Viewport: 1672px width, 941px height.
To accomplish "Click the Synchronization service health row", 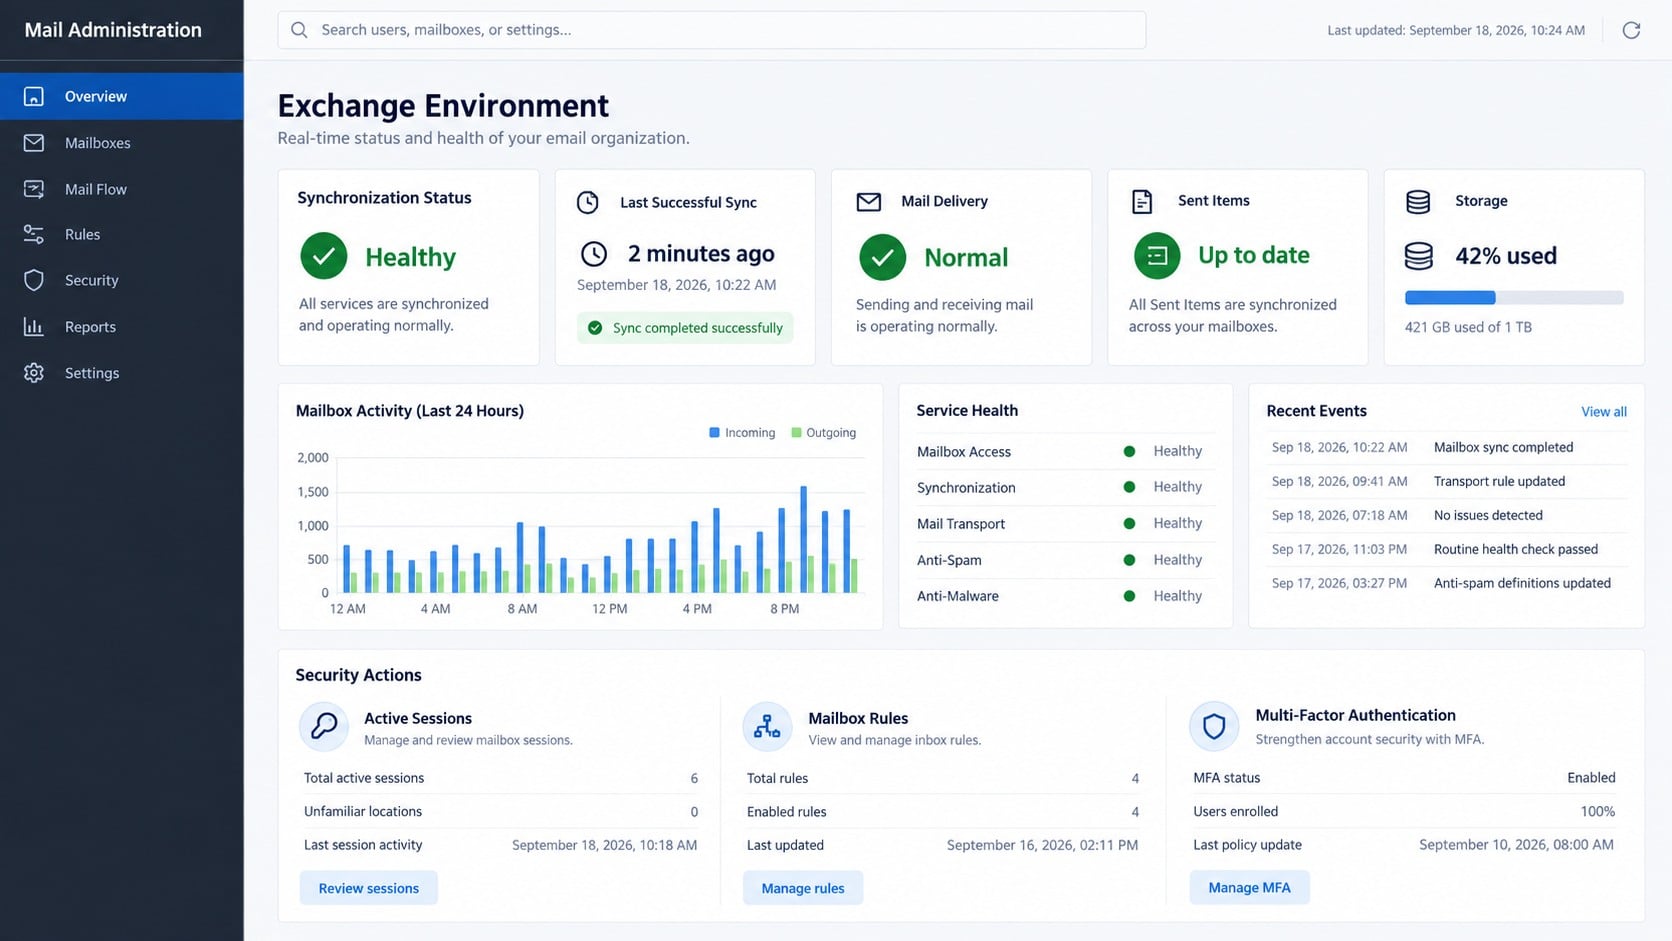I will click(1064, 487).
